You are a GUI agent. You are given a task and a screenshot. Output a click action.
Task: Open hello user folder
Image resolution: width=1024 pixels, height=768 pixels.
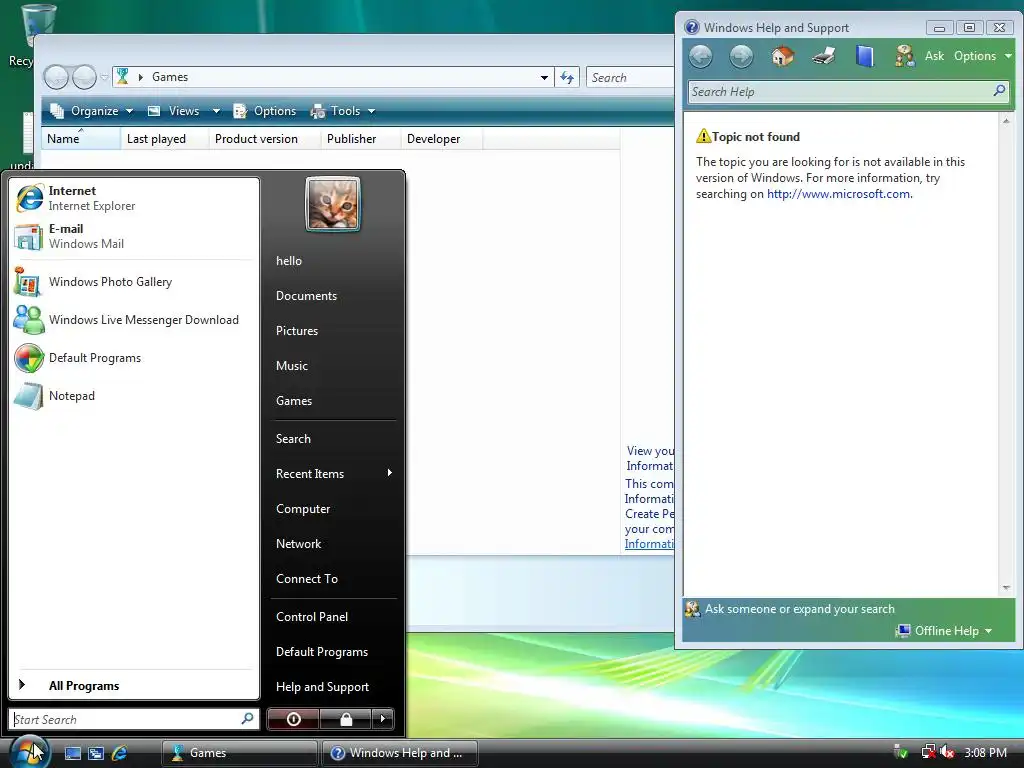[333, 261]
